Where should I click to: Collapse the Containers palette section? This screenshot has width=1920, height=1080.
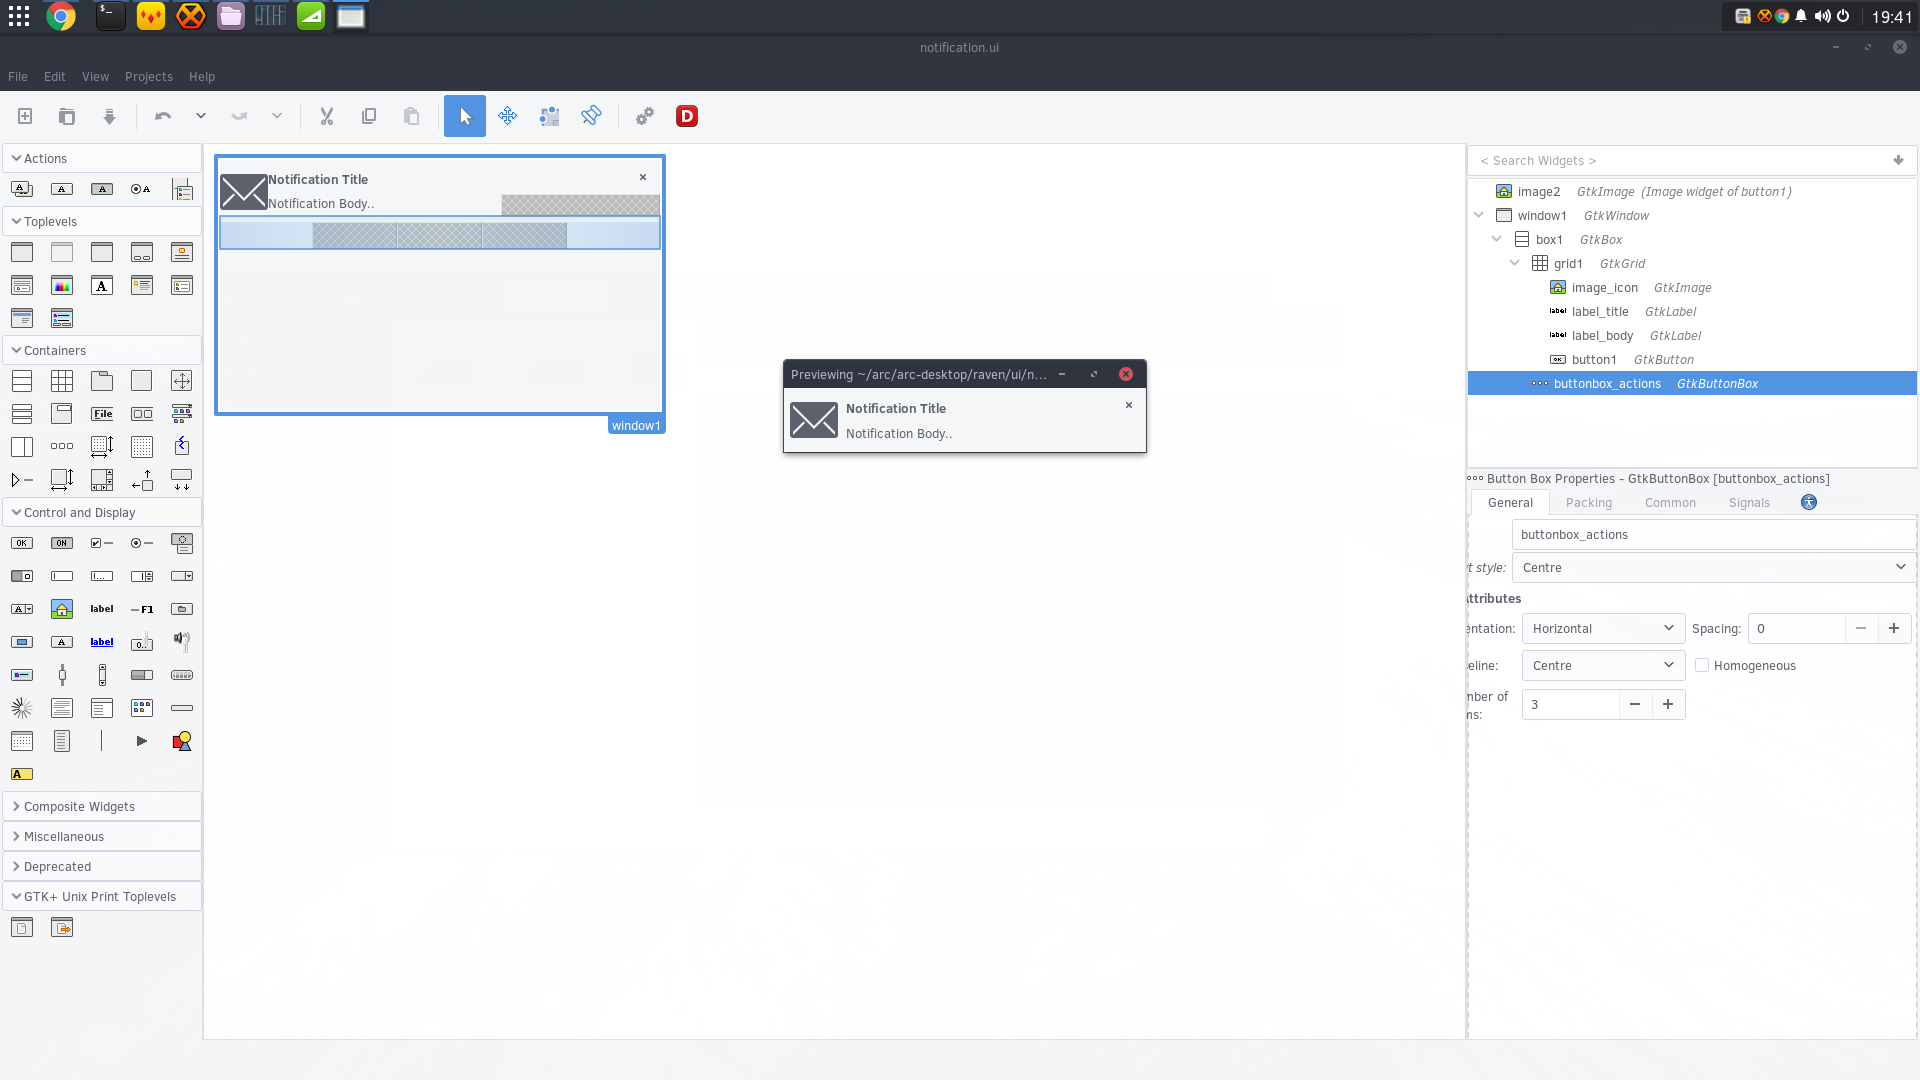click(x=102, y=351)
